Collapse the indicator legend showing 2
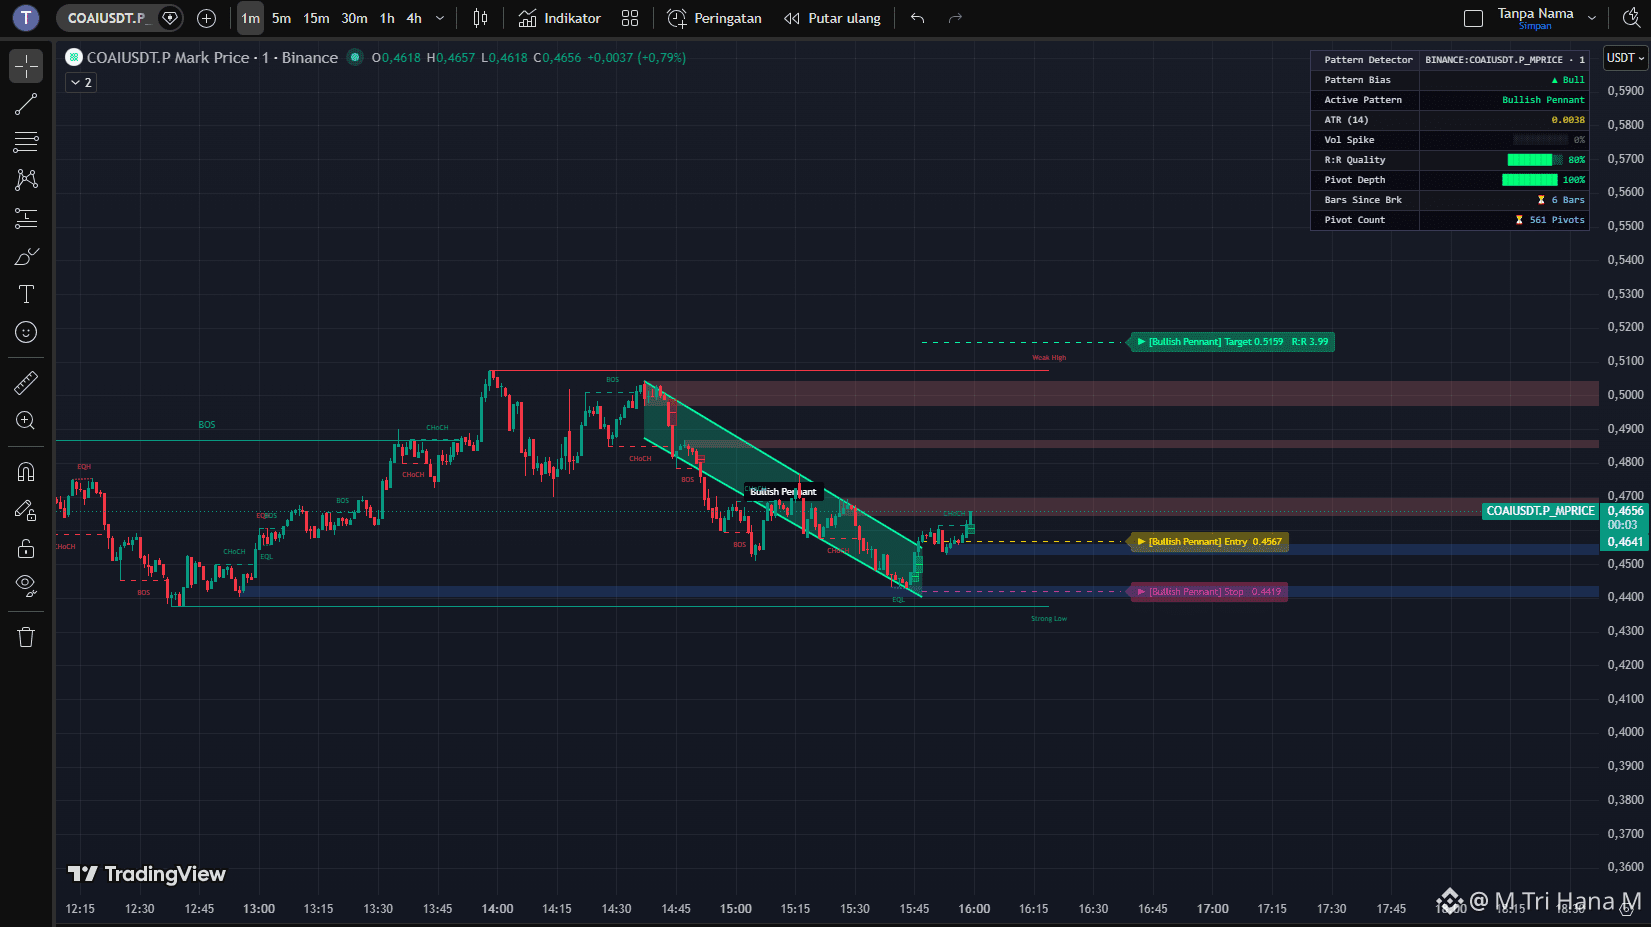The width and height of the screenshot is (1651, 927). tap(81, 83)
